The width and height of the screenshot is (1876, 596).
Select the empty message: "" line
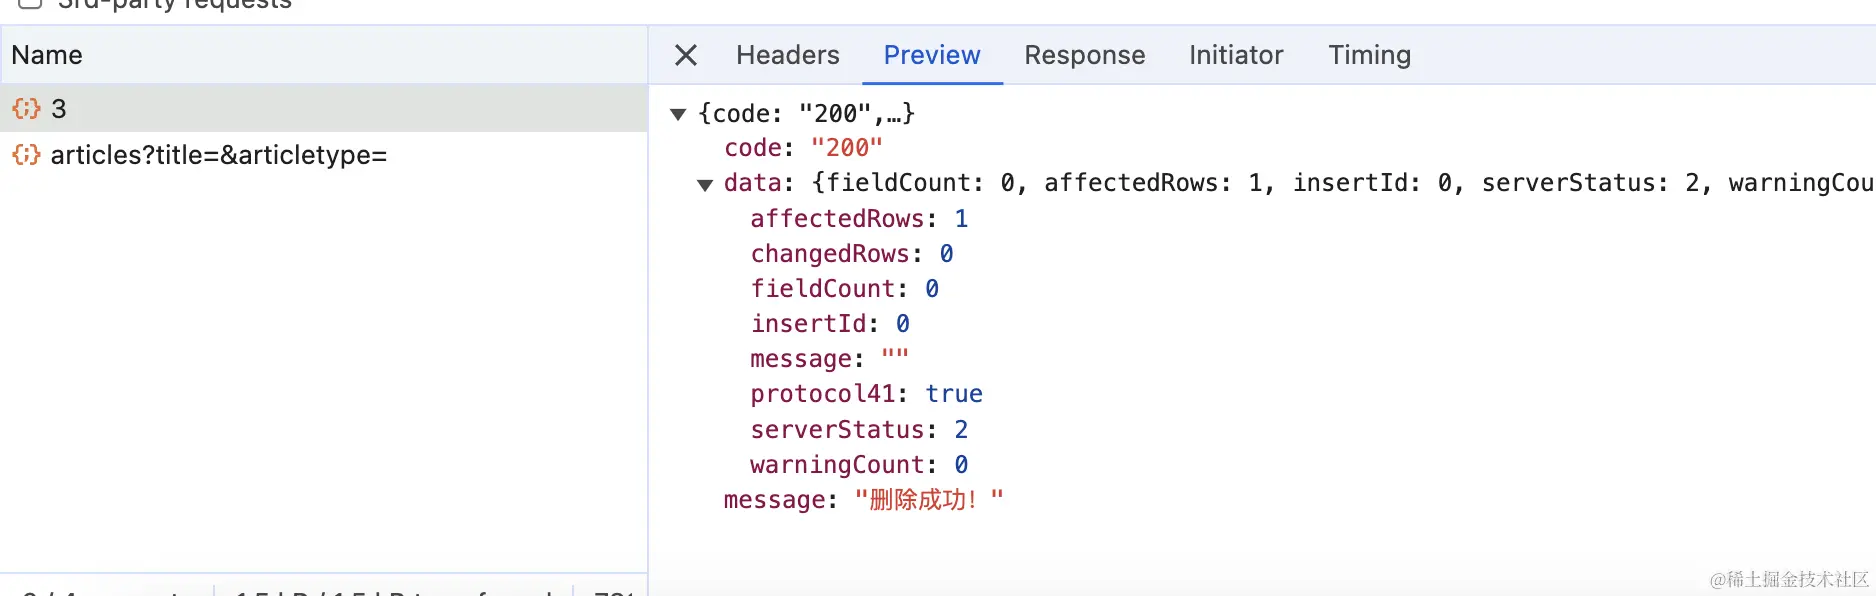pos(830,359)
